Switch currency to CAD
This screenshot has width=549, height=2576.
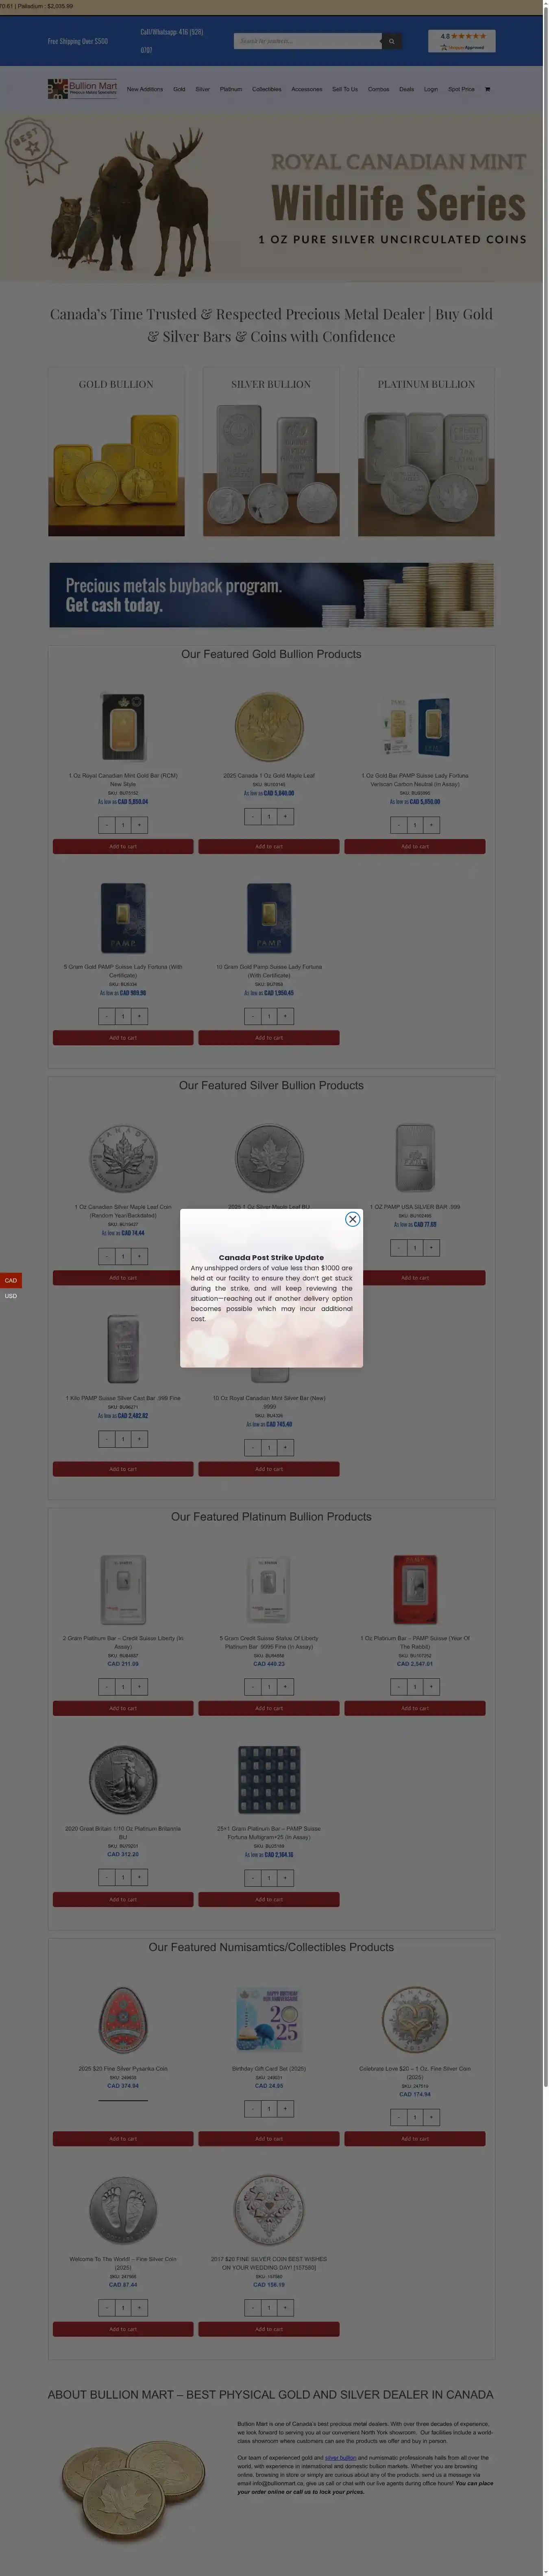tap(11, 1280)
